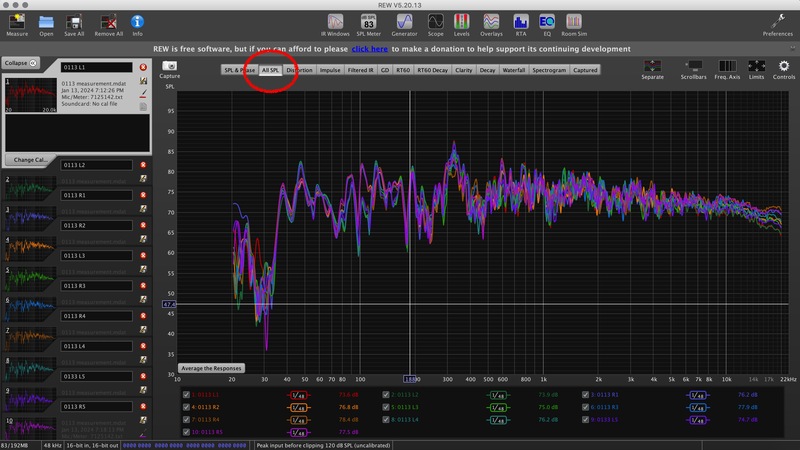The width and height of the screenshot is (800, 450).
Task: Click the 0113 L2 measurement name field
Action: pos(95,165)
